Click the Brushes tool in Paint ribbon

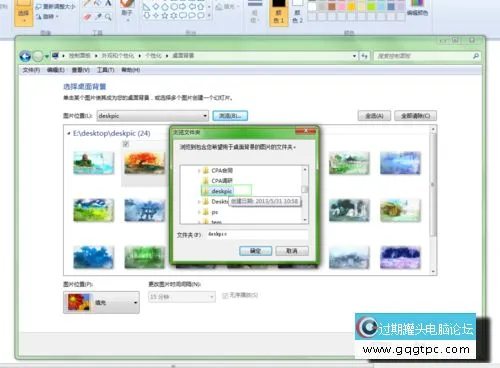pos(127,10)
